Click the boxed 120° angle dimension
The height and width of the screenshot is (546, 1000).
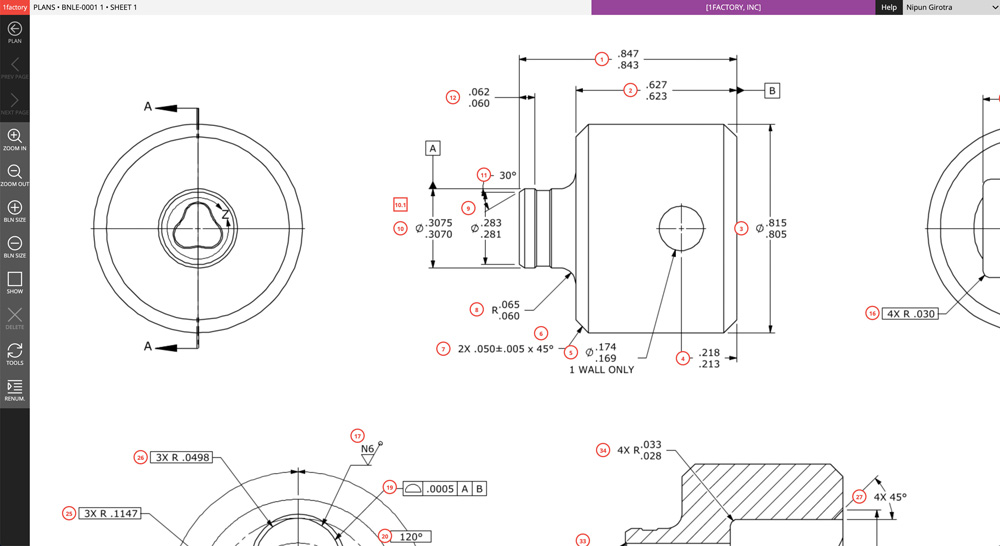[411, 537]
